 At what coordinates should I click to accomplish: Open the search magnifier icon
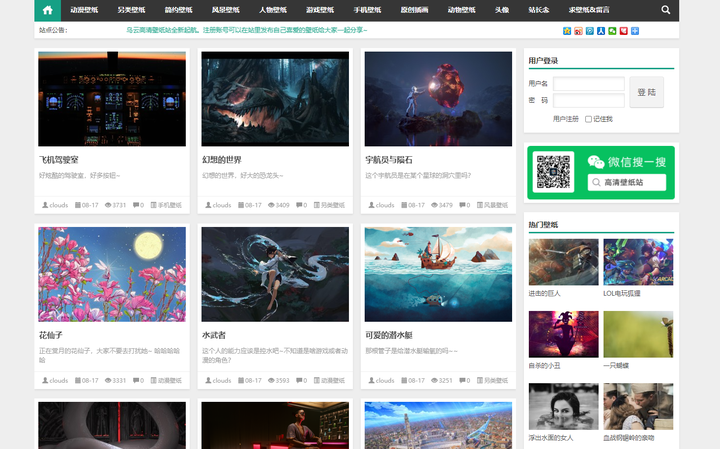coord(665,10)
